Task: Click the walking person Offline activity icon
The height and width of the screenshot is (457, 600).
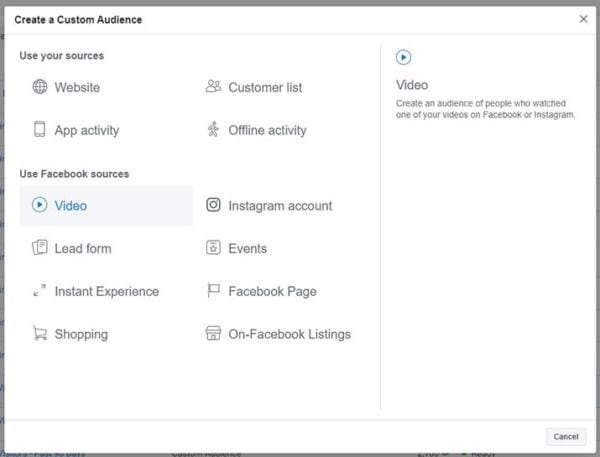Action: 213,129
